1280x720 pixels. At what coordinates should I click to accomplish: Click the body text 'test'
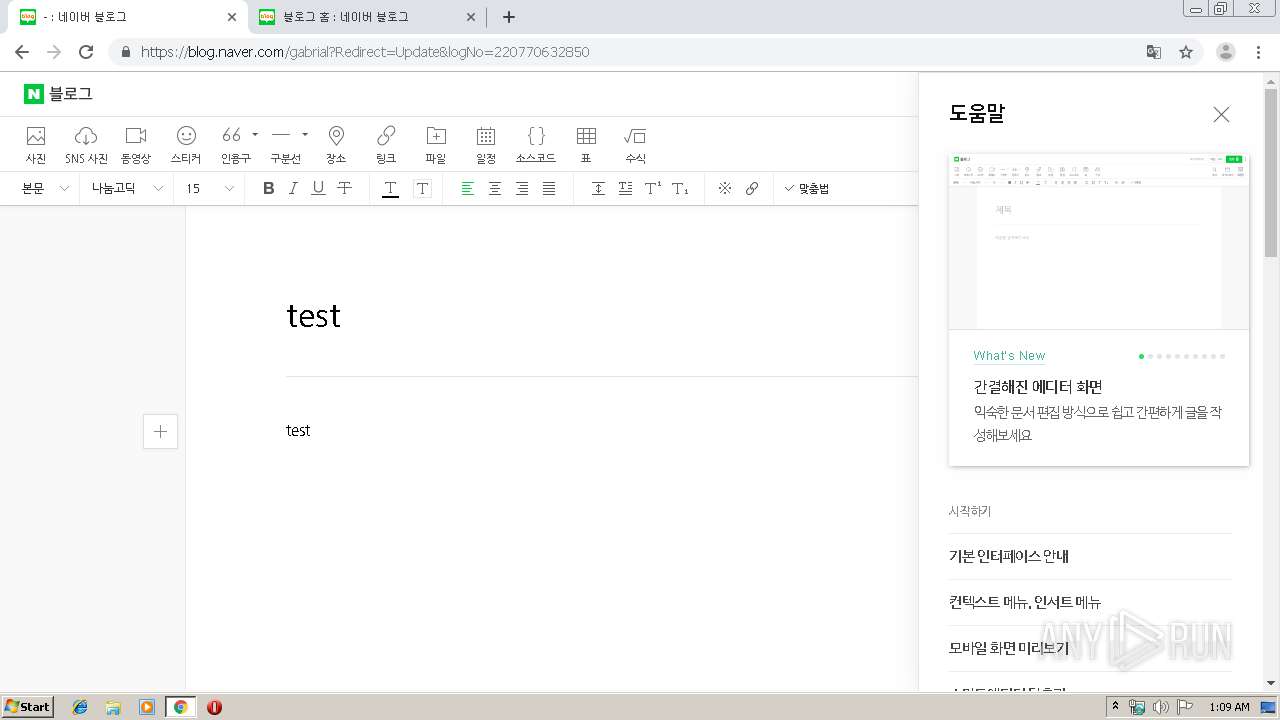tap(298, 430)
